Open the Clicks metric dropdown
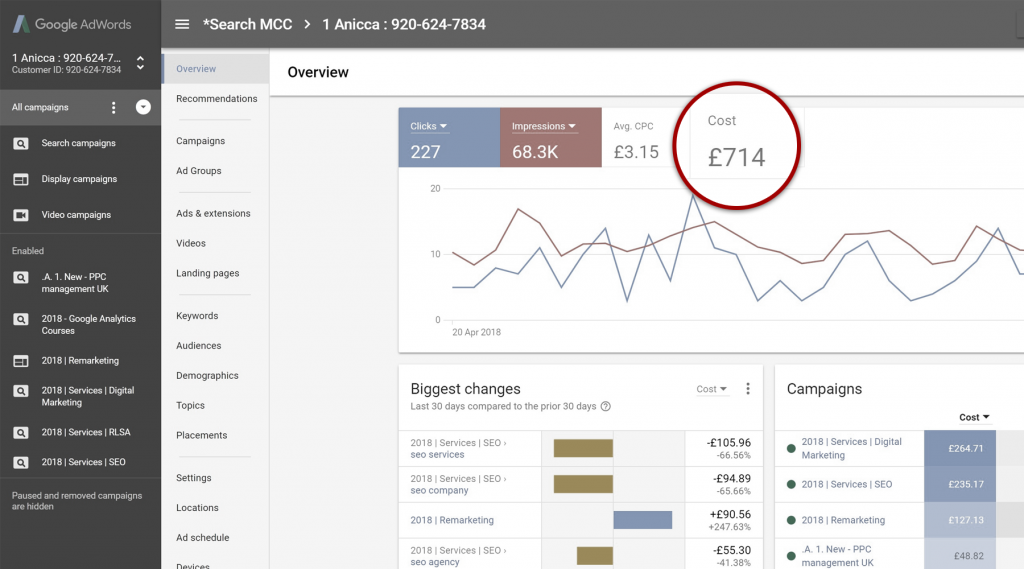This screenshot has height=569, width=1024. point(429,126)
